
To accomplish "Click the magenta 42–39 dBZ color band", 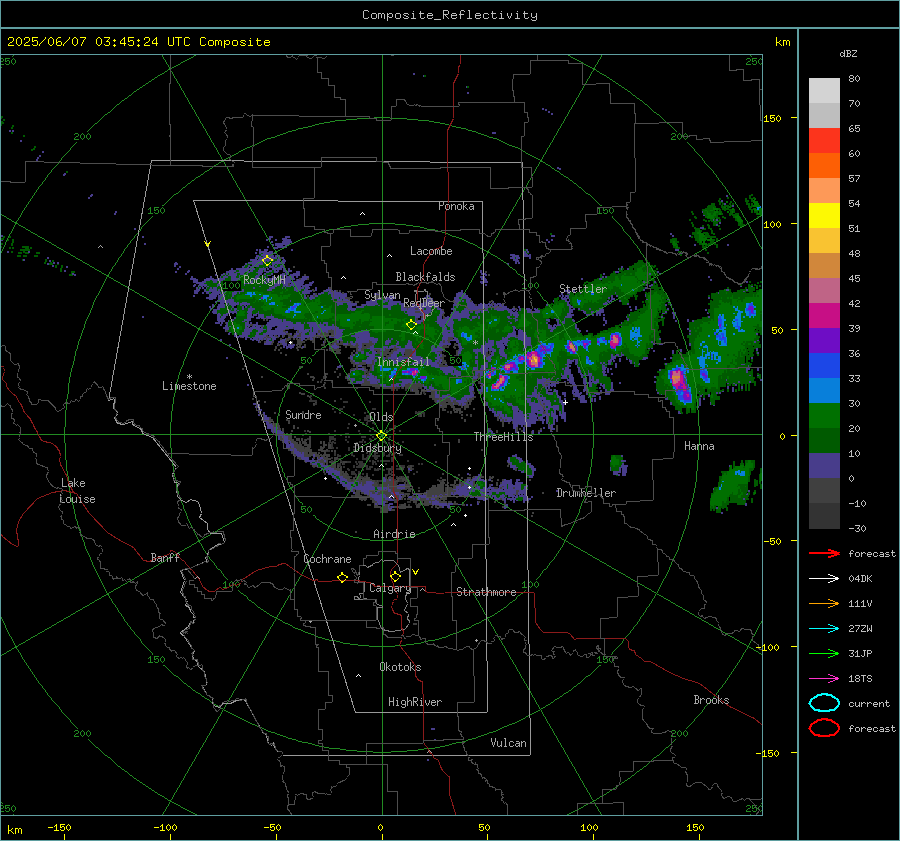I will (x=824, y=316).
